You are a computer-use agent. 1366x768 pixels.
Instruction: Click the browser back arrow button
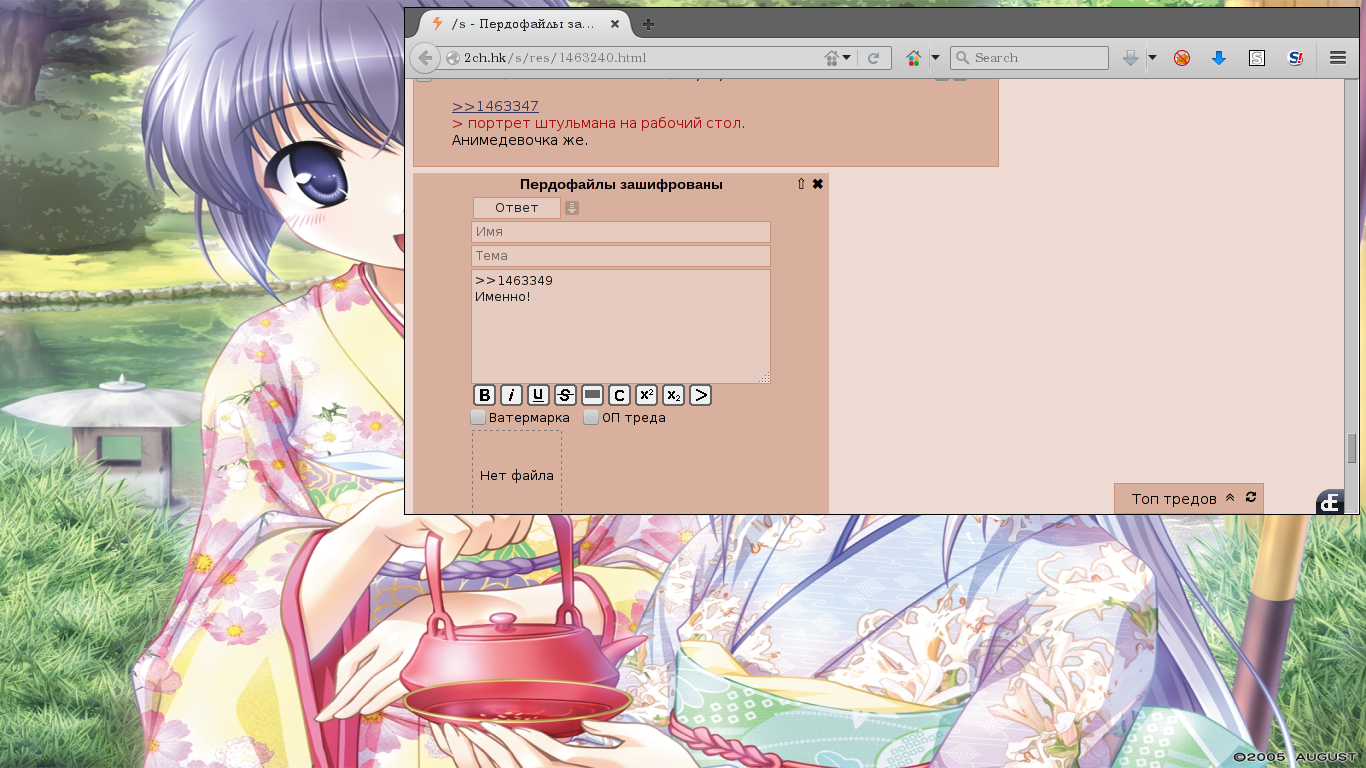[x=425, y=58]
